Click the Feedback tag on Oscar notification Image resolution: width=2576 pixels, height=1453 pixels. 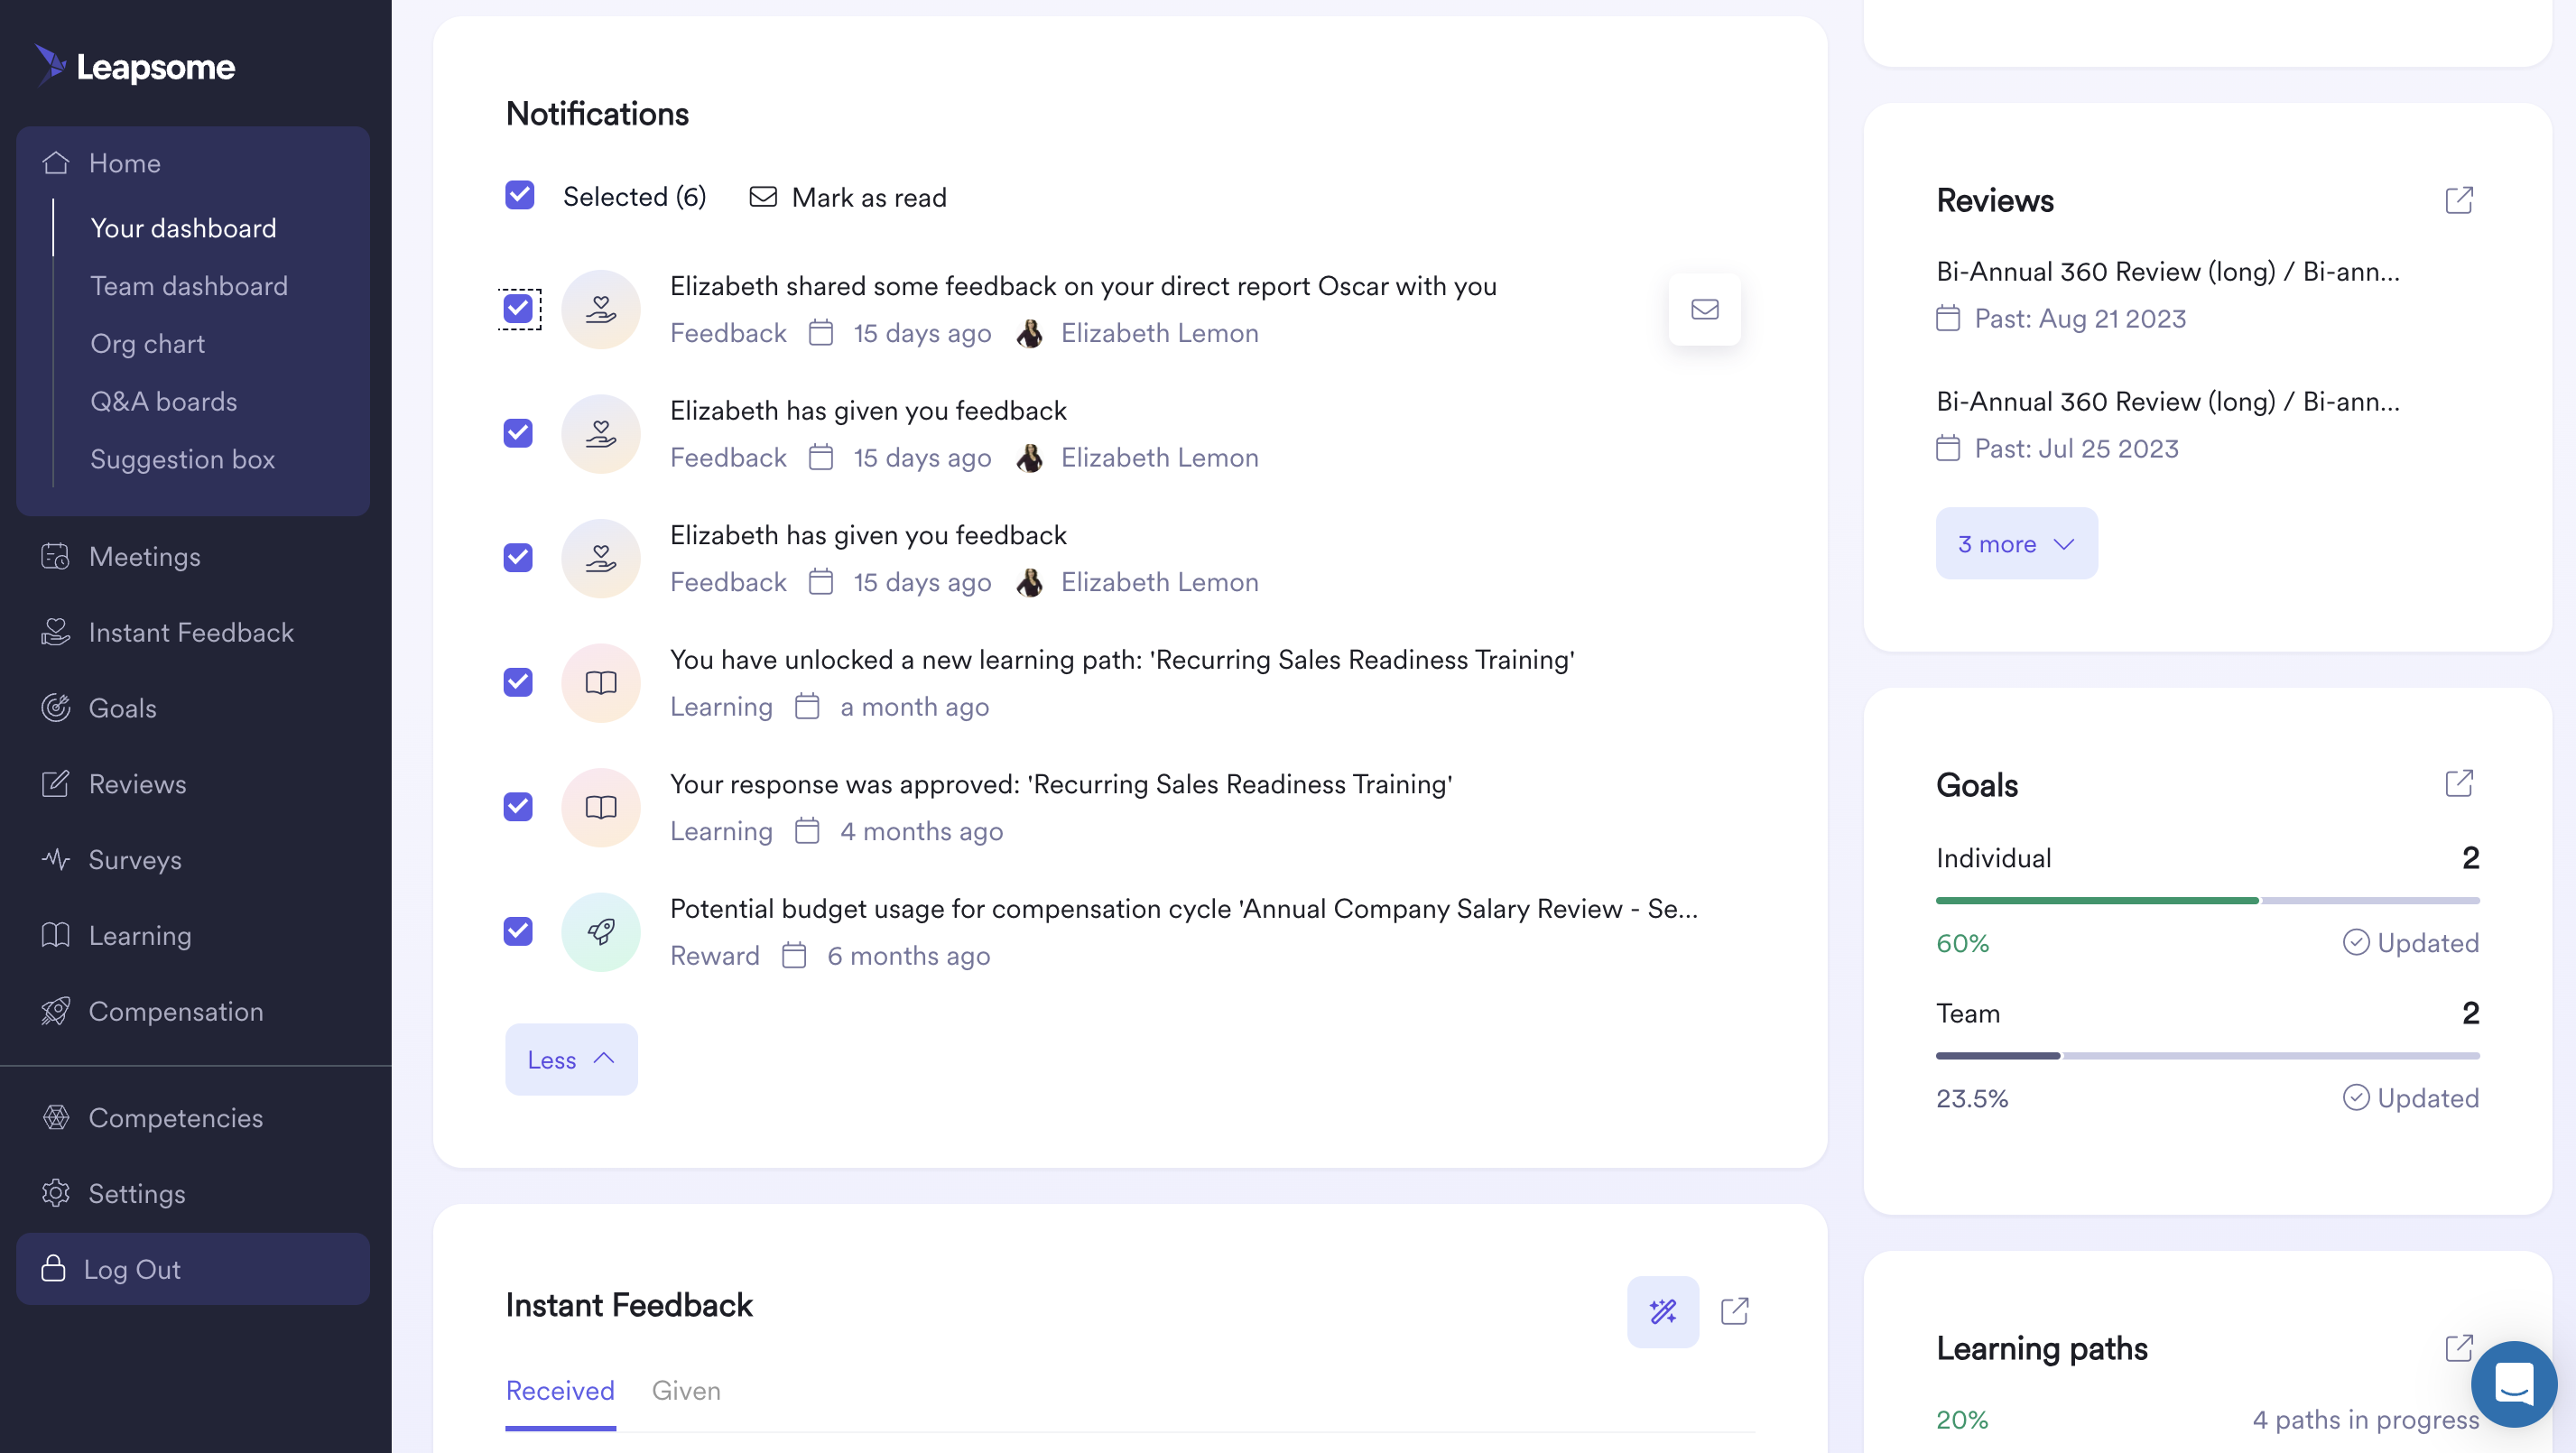pos(728,333)
